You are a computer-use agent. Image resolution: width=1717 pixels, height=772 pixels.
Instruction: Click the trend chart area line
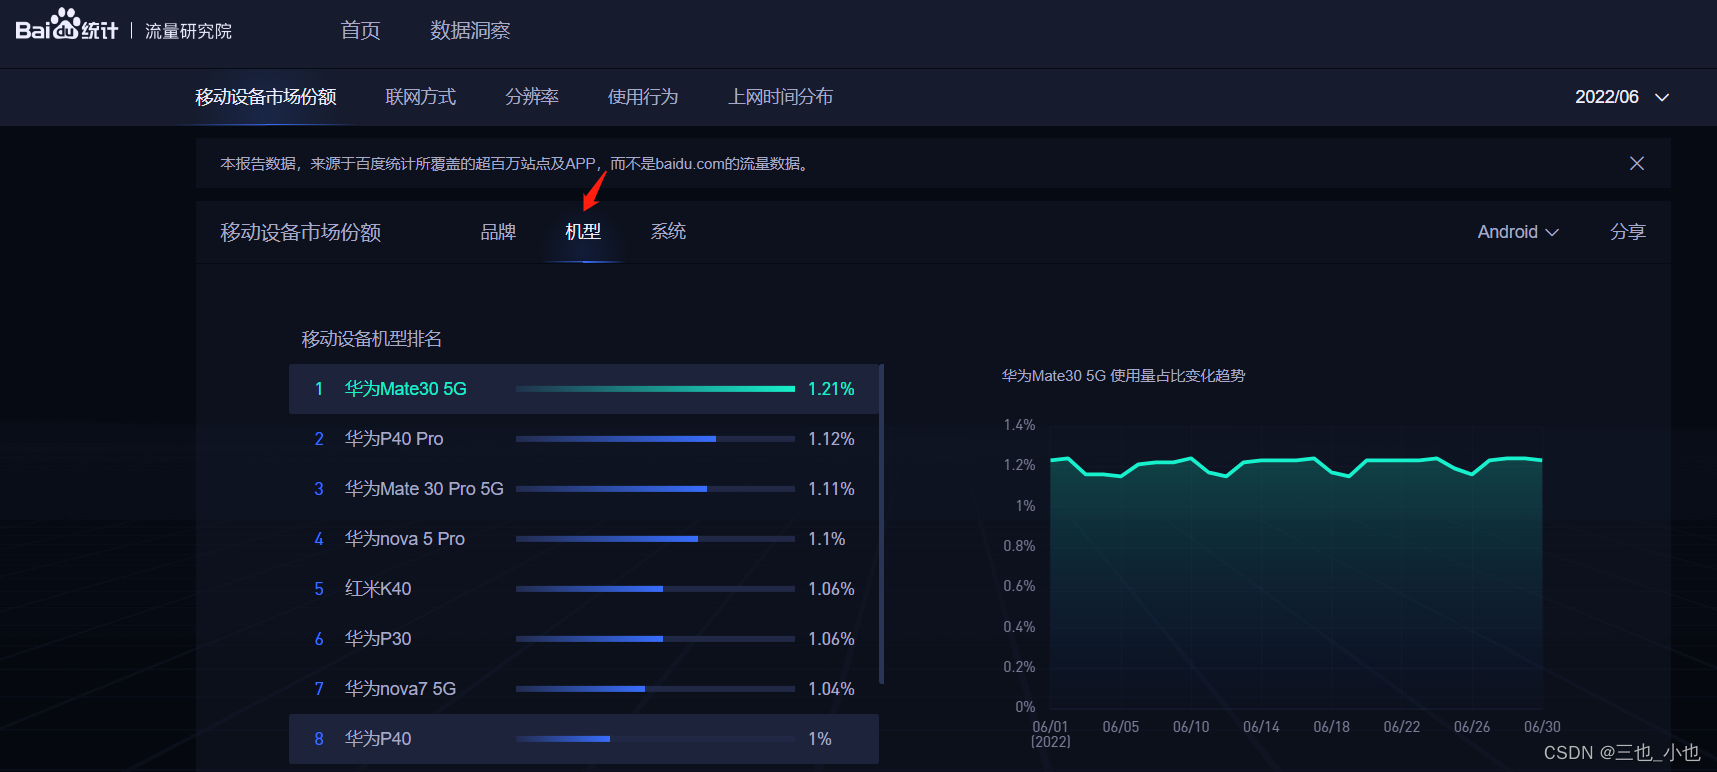pyautogui.click(x=1296, y=465)
